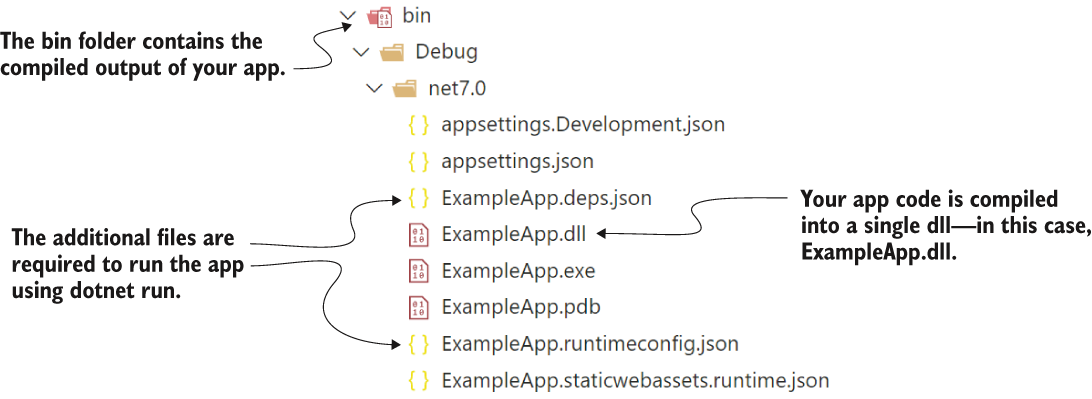1092x399 pixels.
Task: Click the ExampleApp.staticwebassets.runtime.json braces icon
Action: pyautogui.click(x=419, y=381)
